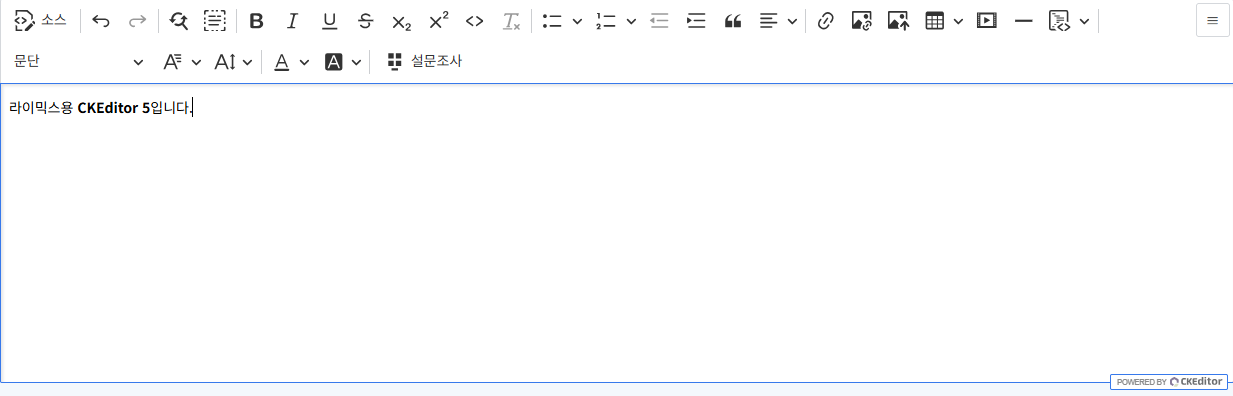Image resolution: width=1233 pixels, height=396 pixels.
Task: Toggle bold formatting
Action: [x=257, y=20]
